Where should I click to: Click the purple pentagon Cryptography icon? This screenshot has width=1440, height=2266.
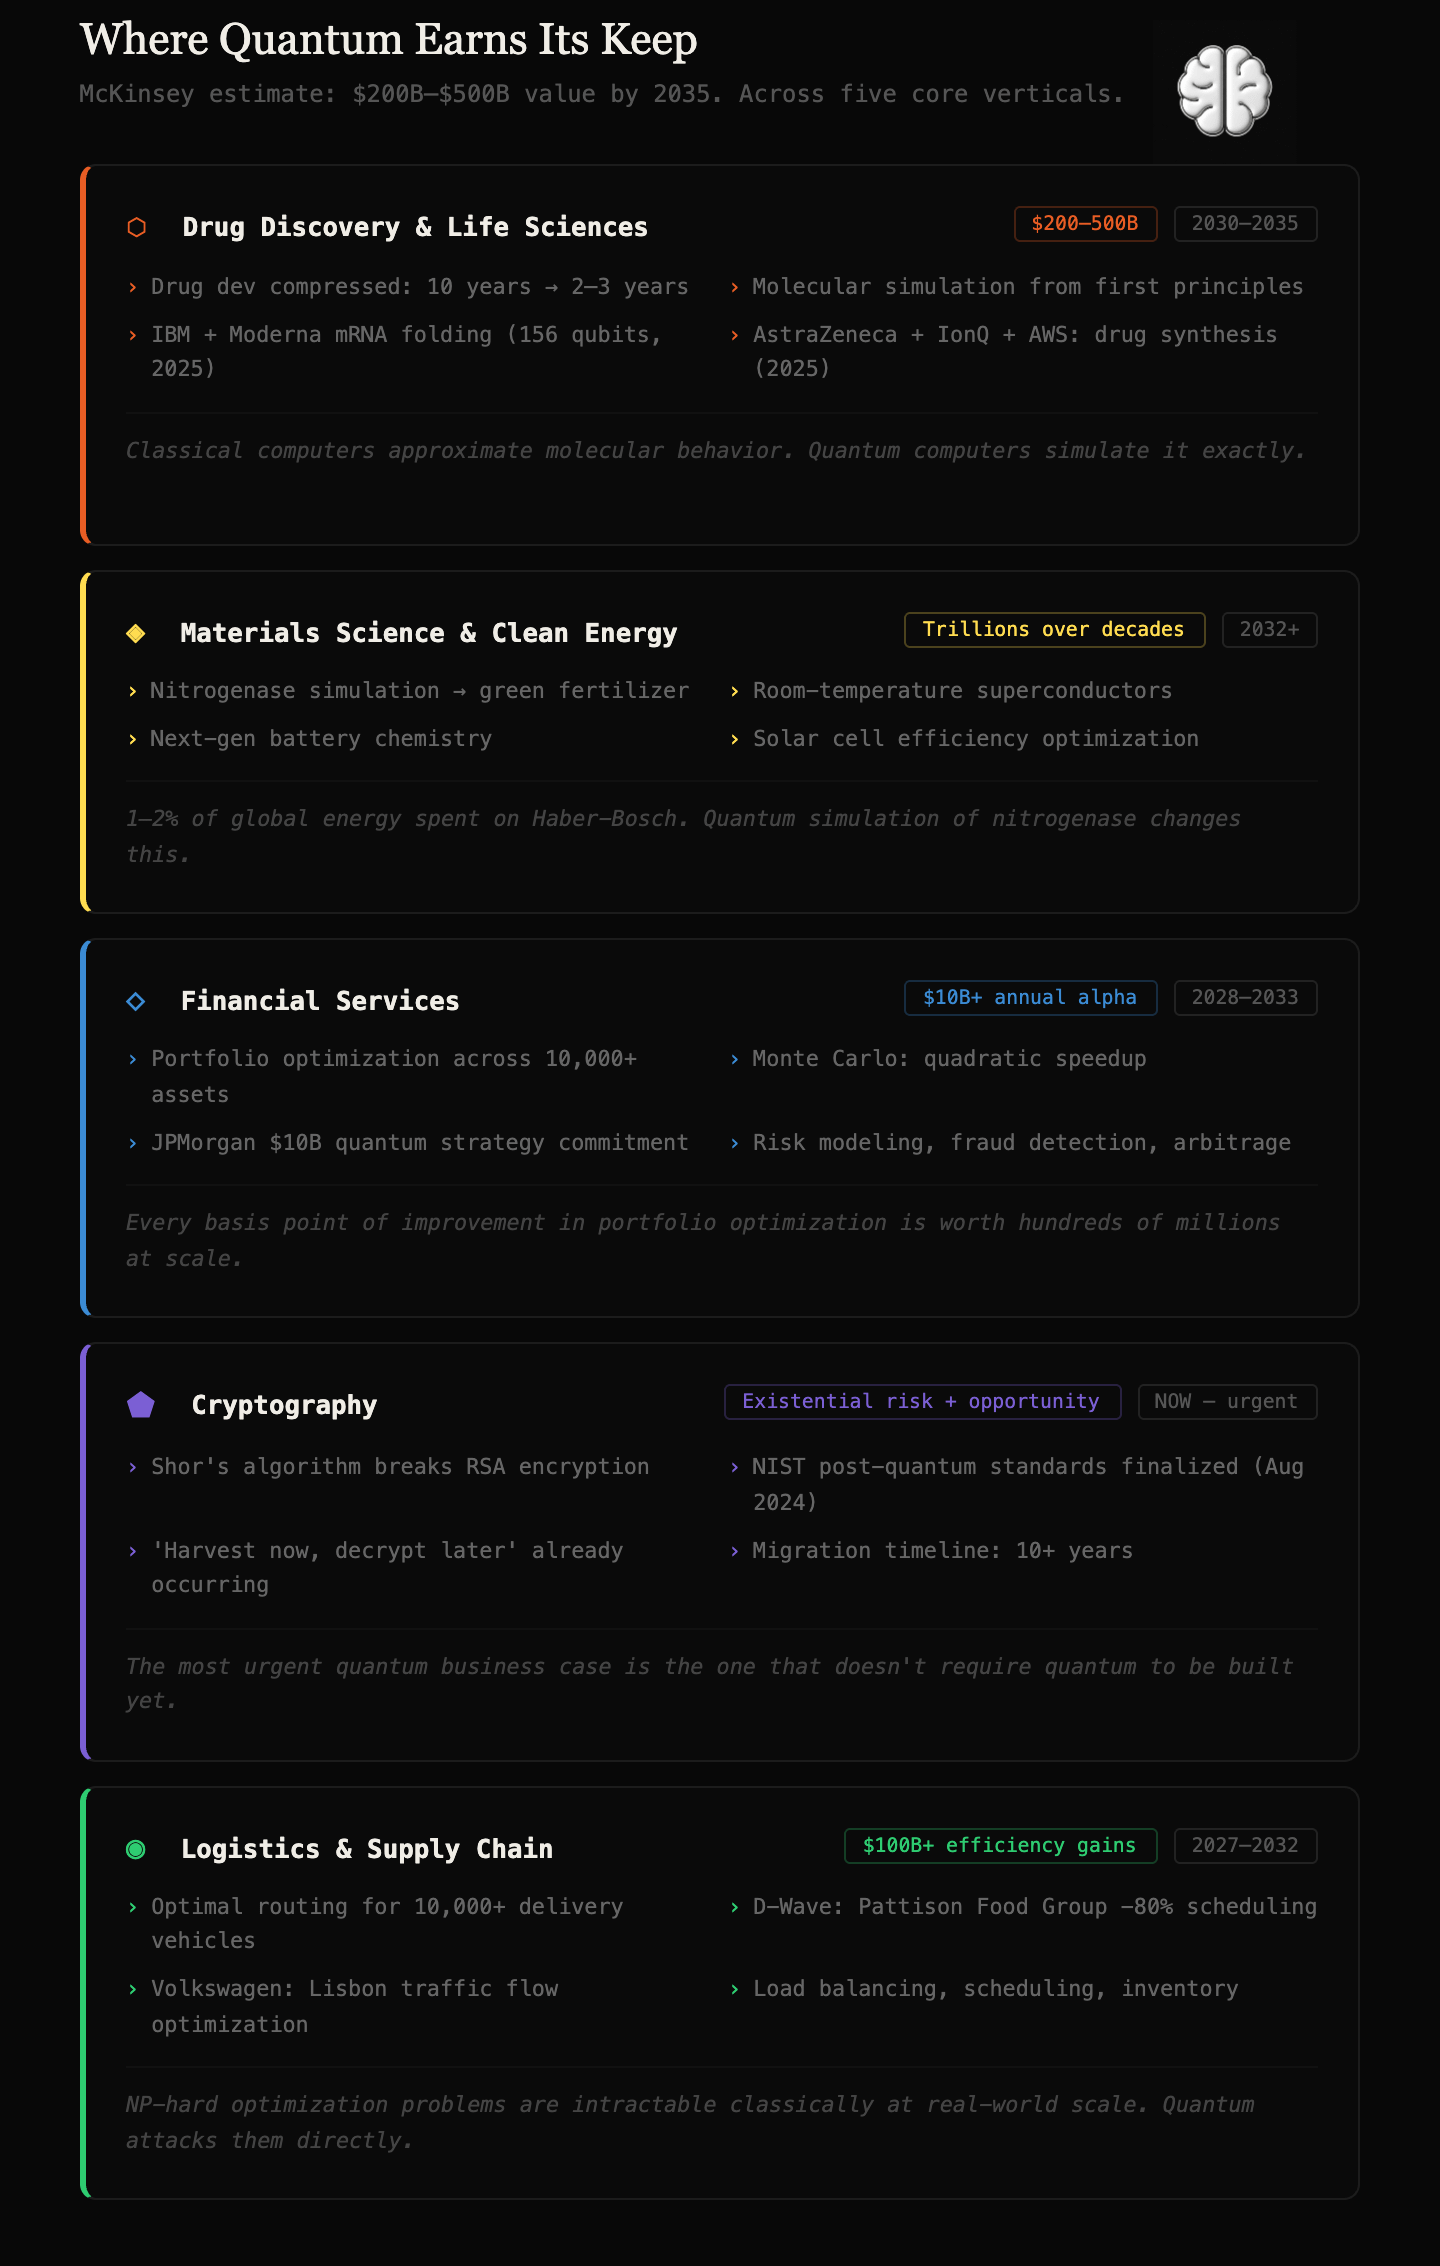(x=141, y=1405)
